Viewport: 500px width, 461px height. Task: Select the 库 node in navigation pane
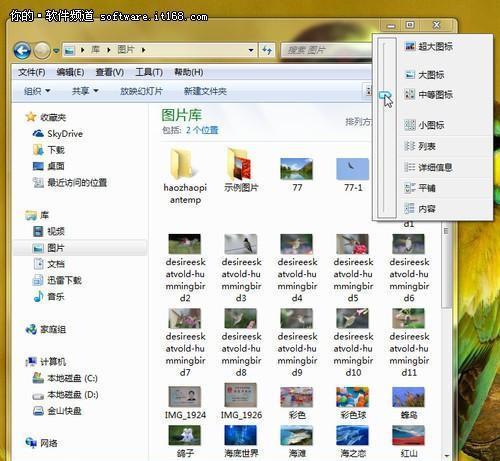click(x=37, y=215)
